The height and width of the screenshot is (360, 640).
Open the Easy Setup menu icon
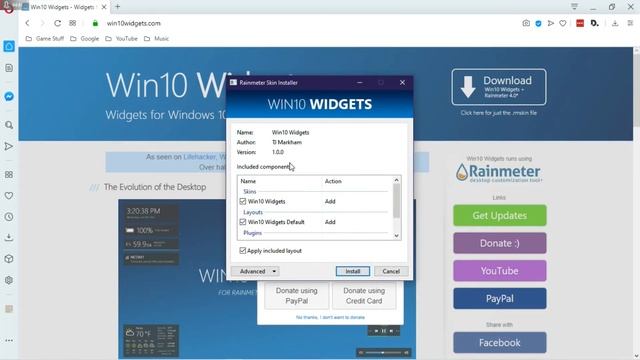click(630, 23)
